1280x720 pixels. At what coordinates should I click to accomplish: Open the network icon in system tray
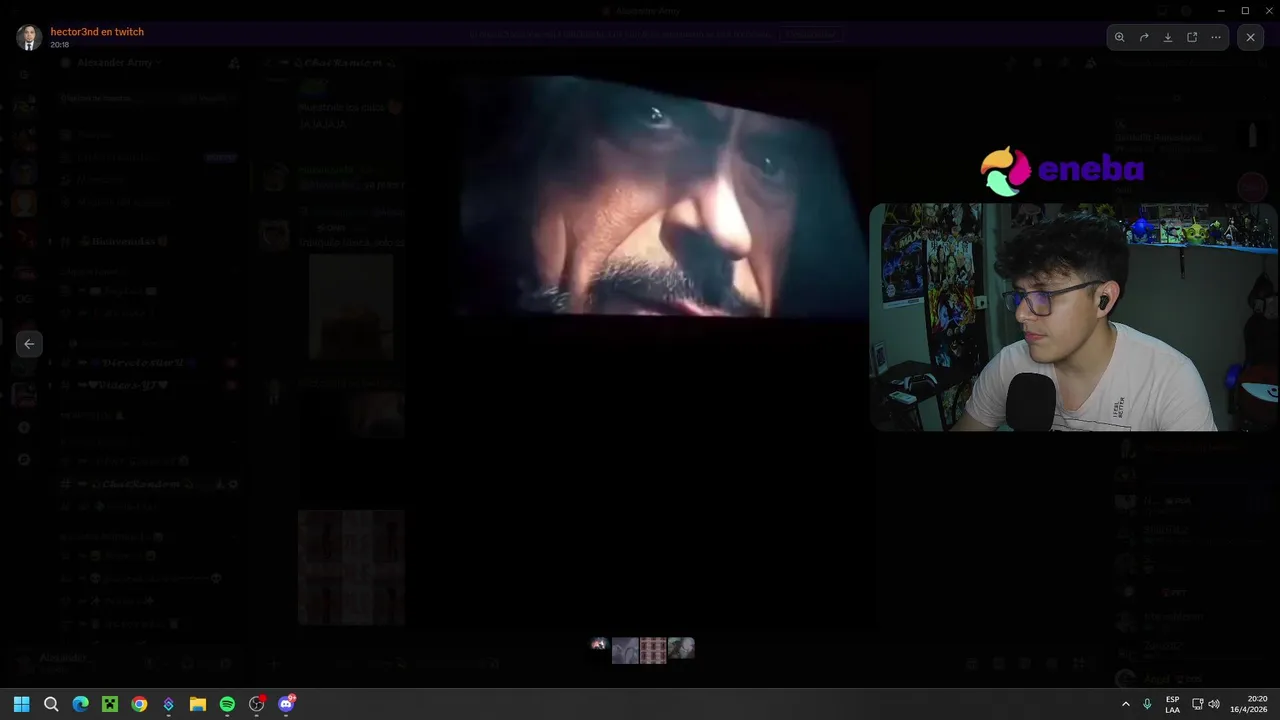click(x=1197, y=704)
